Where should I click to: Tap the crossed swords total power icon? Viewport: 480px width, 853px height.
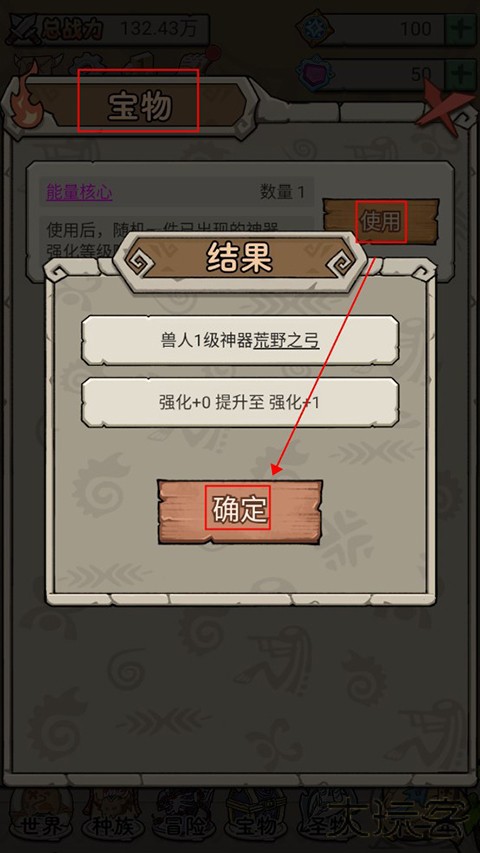point(23,30)
